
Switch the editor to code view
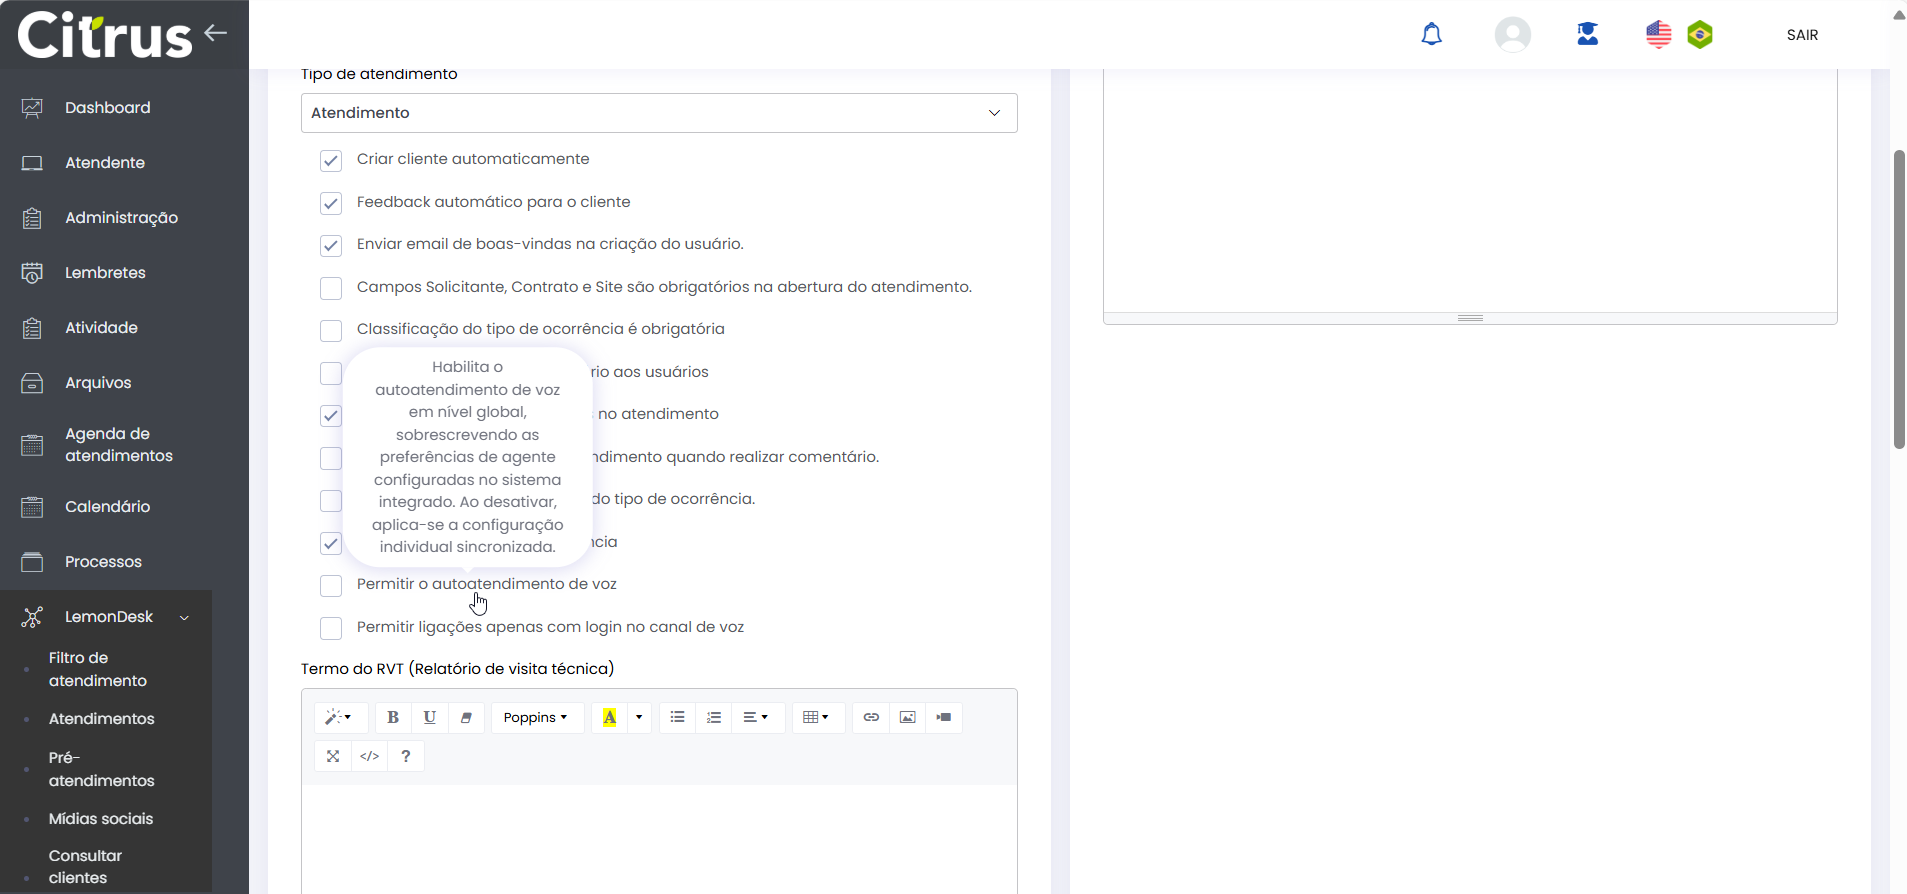pos(369,756)
